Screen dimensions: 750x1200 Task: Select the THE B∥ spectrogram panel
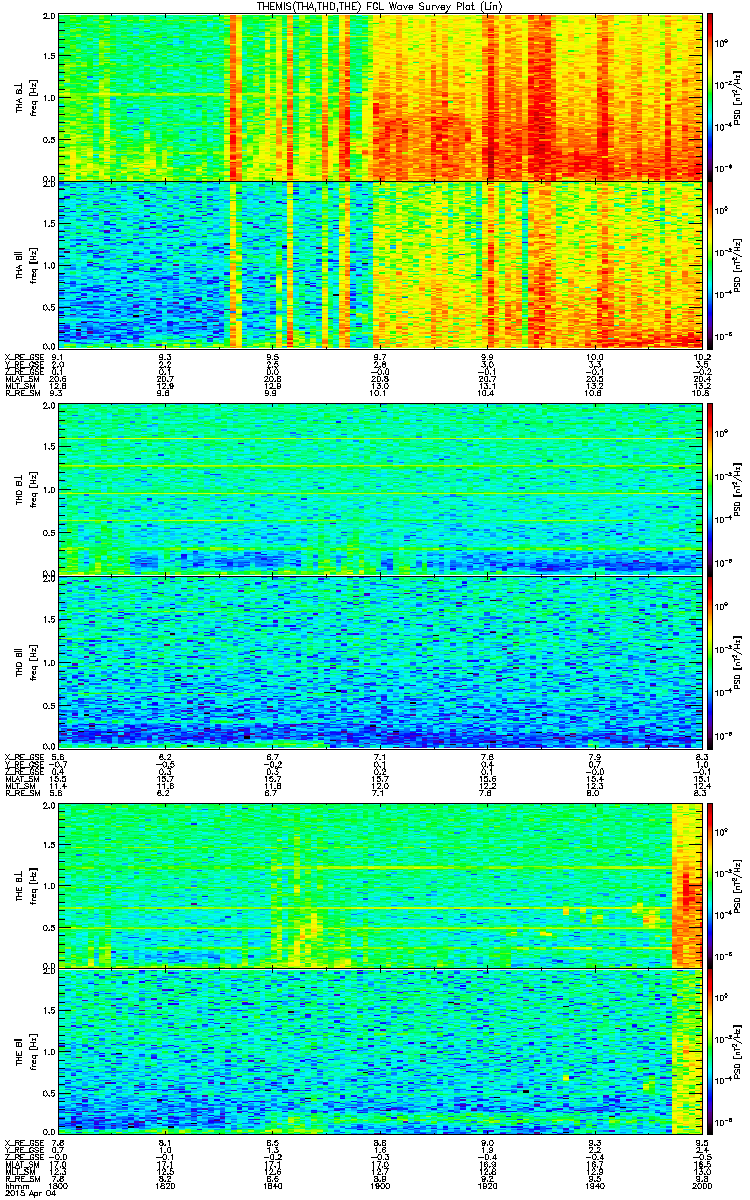point(380,1052)
